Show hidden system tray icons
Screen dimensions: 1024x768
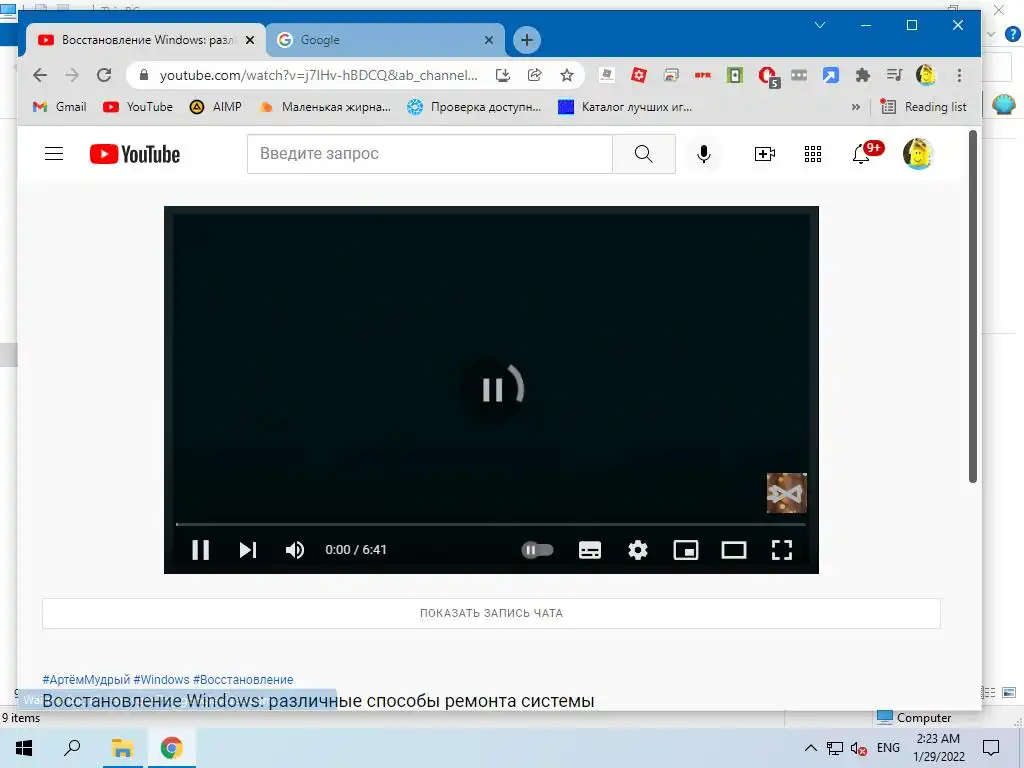(x=810, y=748)
